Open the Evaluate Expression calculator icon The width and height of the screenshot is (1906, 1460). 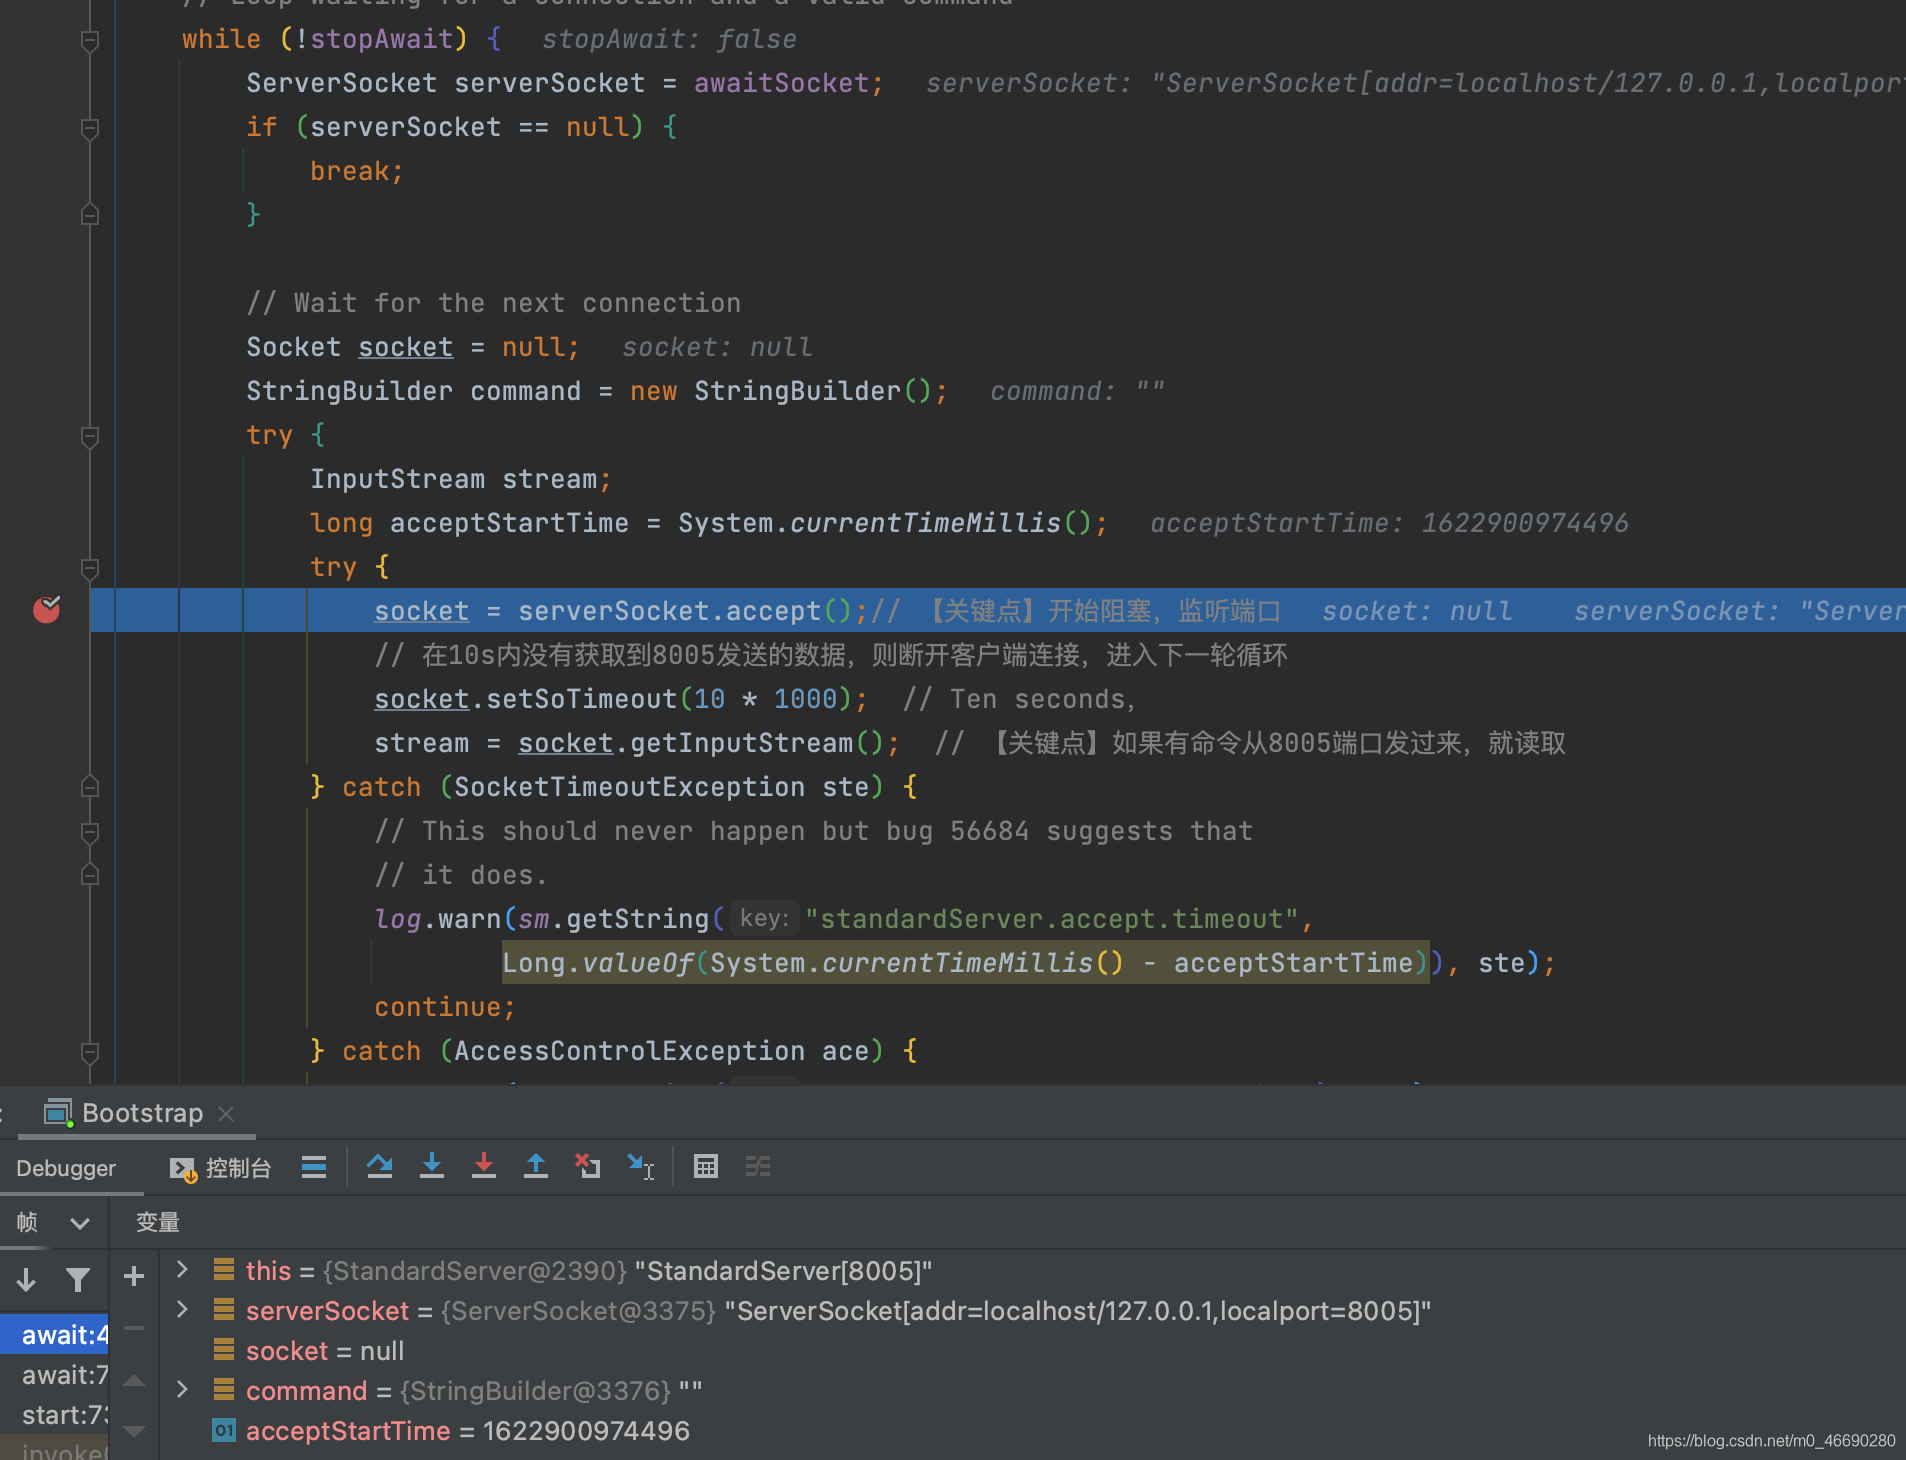[706, 1166]
